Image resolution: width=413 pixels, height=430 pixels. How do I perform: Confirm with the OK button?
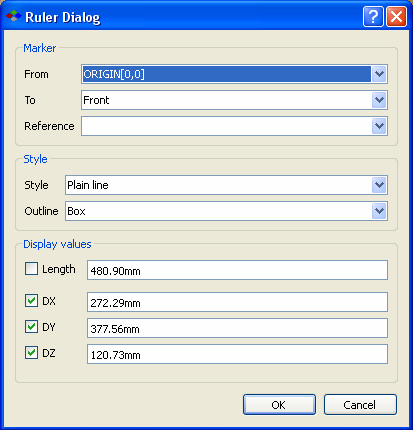click(x=279, y=405)
